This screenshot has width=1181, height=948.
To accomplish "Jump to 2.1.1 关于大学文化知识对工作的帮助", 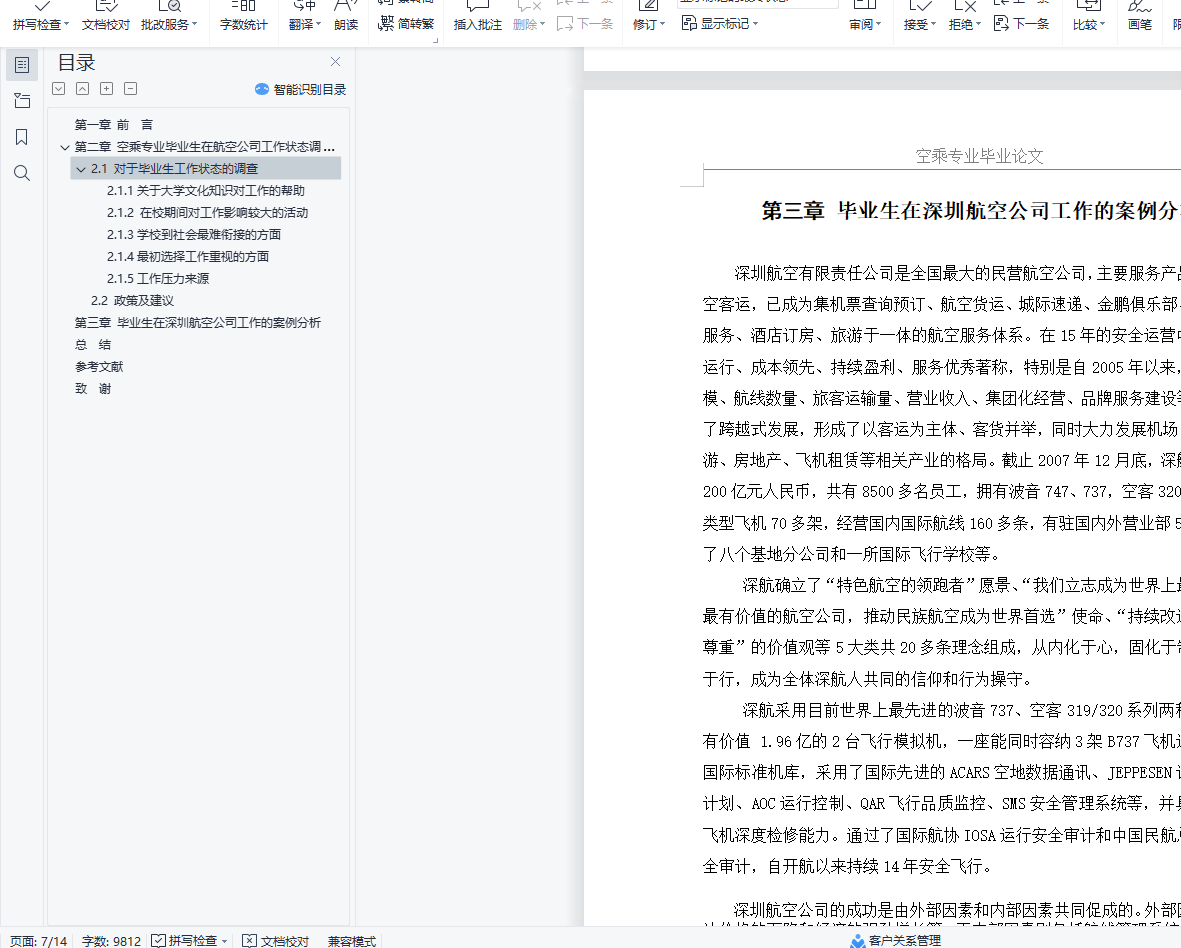I will pyautogui.click(x=206, y=191).
